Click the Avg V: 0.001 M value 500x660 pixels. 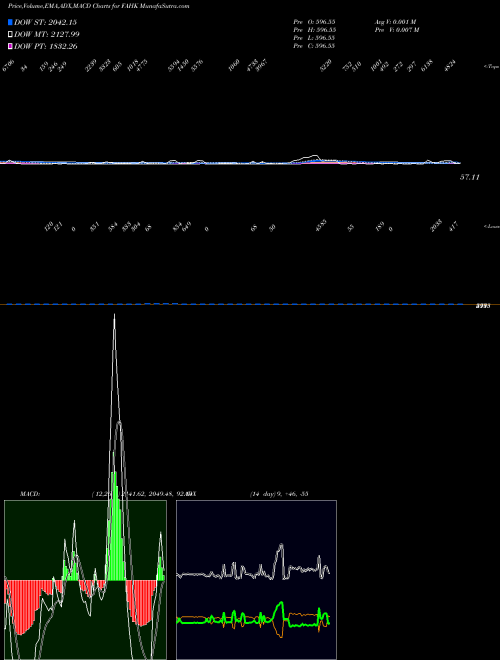coord(396,21)
